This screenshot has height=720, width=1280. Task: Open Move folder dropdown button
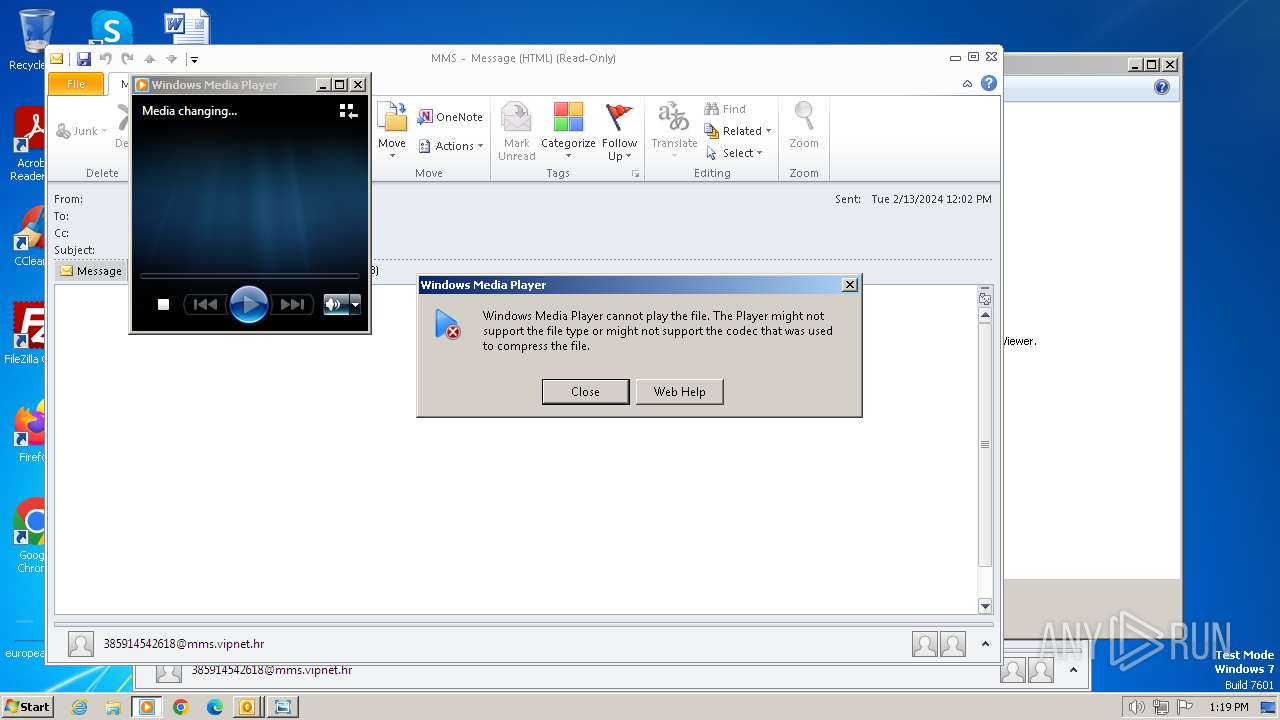[x=392, y=130]
